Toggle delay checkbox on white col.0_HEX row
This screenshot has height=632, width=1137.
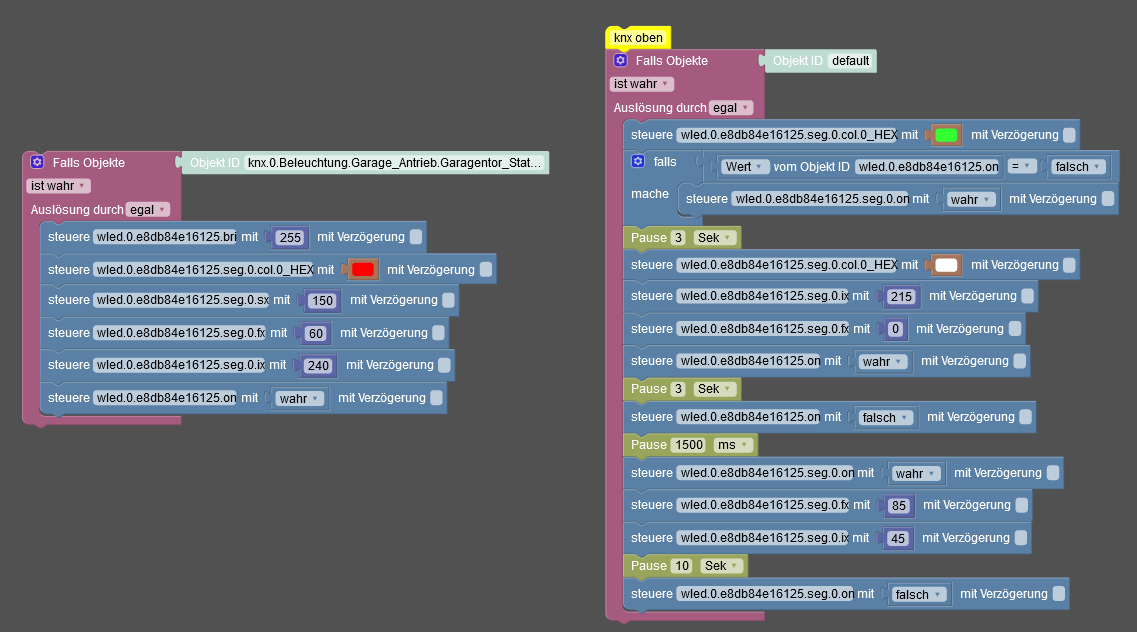coord(1070,265)
